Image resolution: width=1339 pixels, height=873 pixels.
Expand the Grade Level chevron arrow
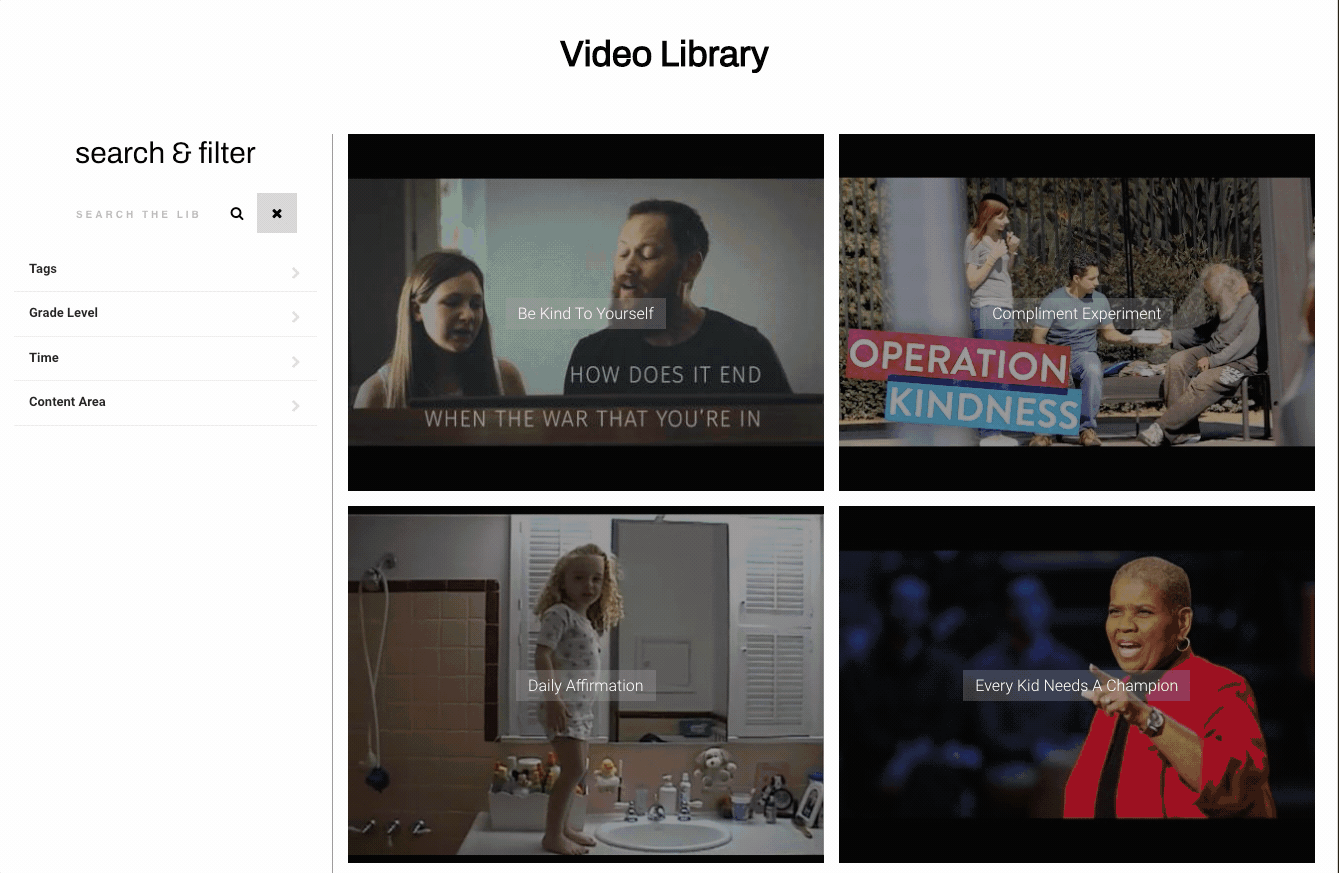[x=295, y=317]
